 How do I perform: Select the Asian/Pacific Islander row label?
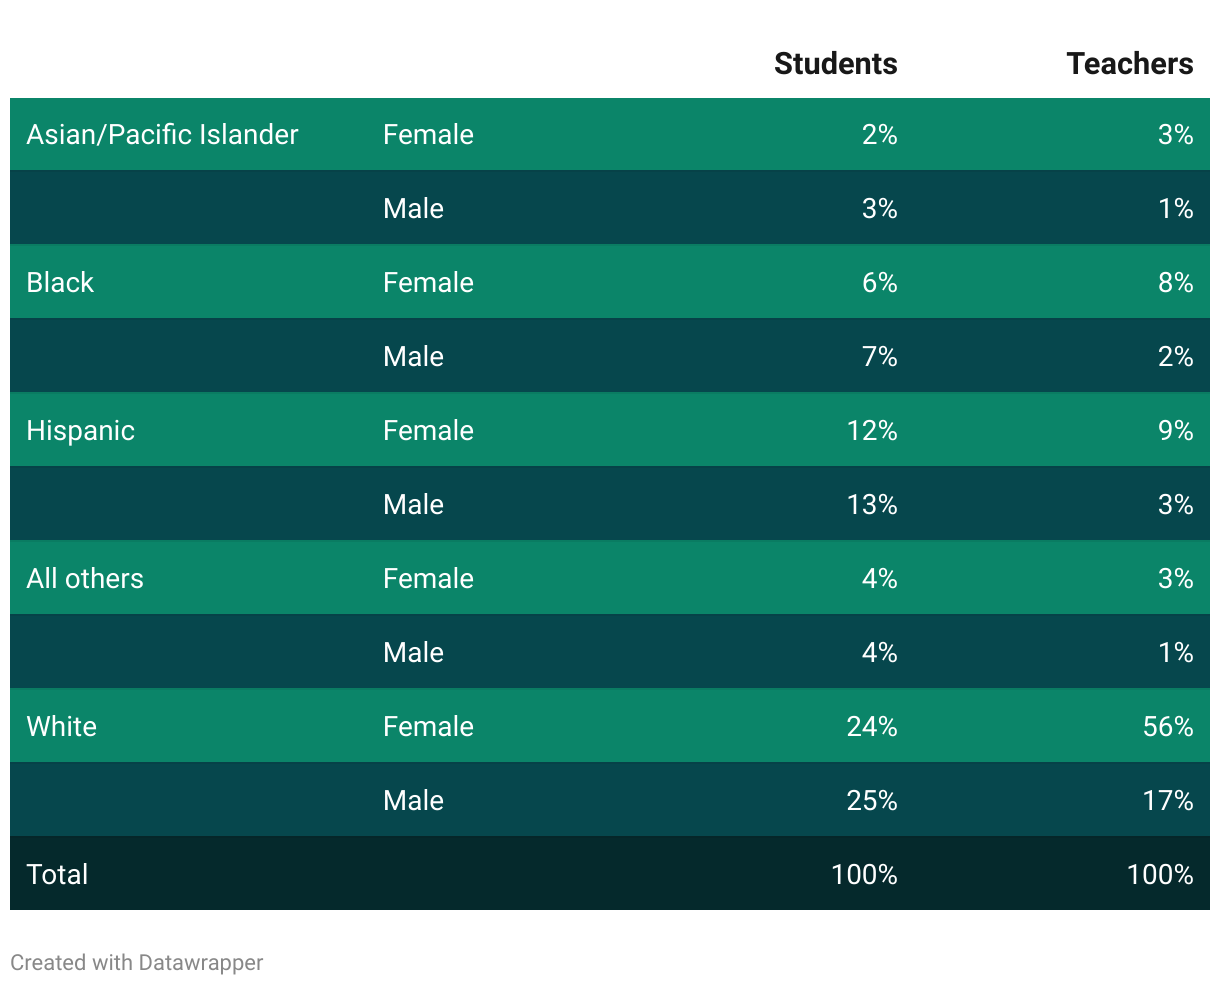coord(162,135)
